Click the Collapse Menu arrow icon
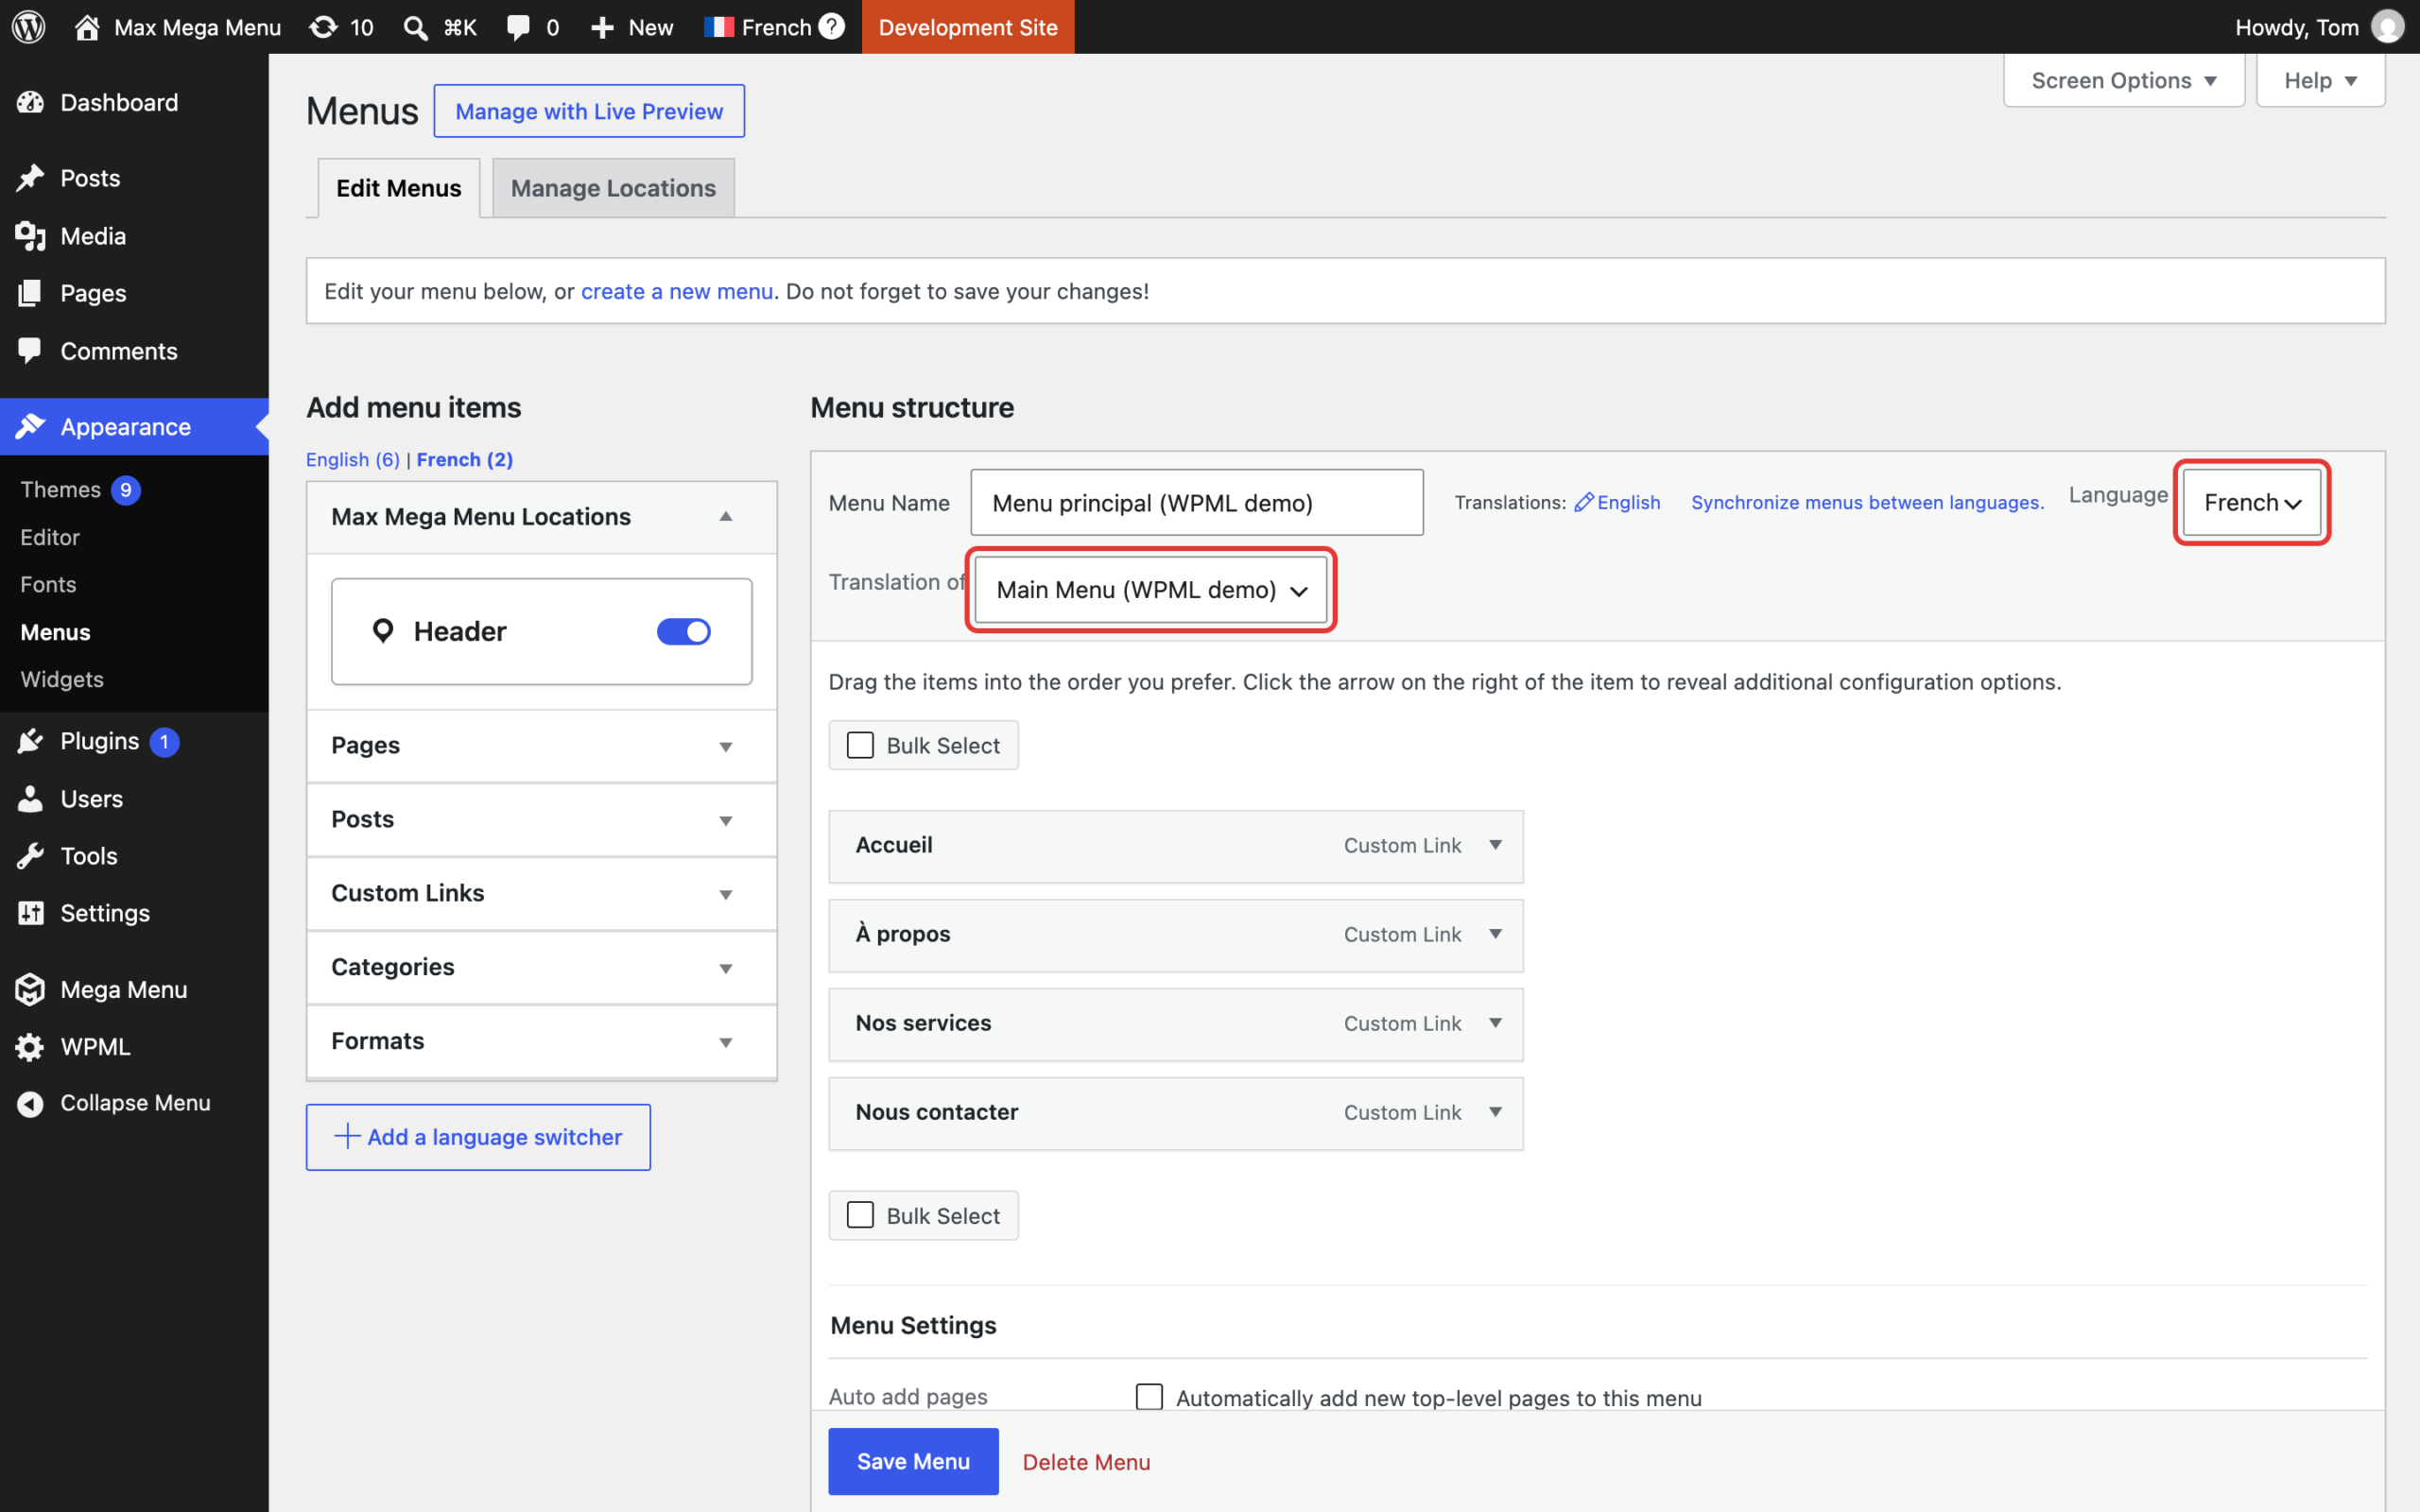This screenshot has height=1512, width=2420. (x=30, y=1103)
